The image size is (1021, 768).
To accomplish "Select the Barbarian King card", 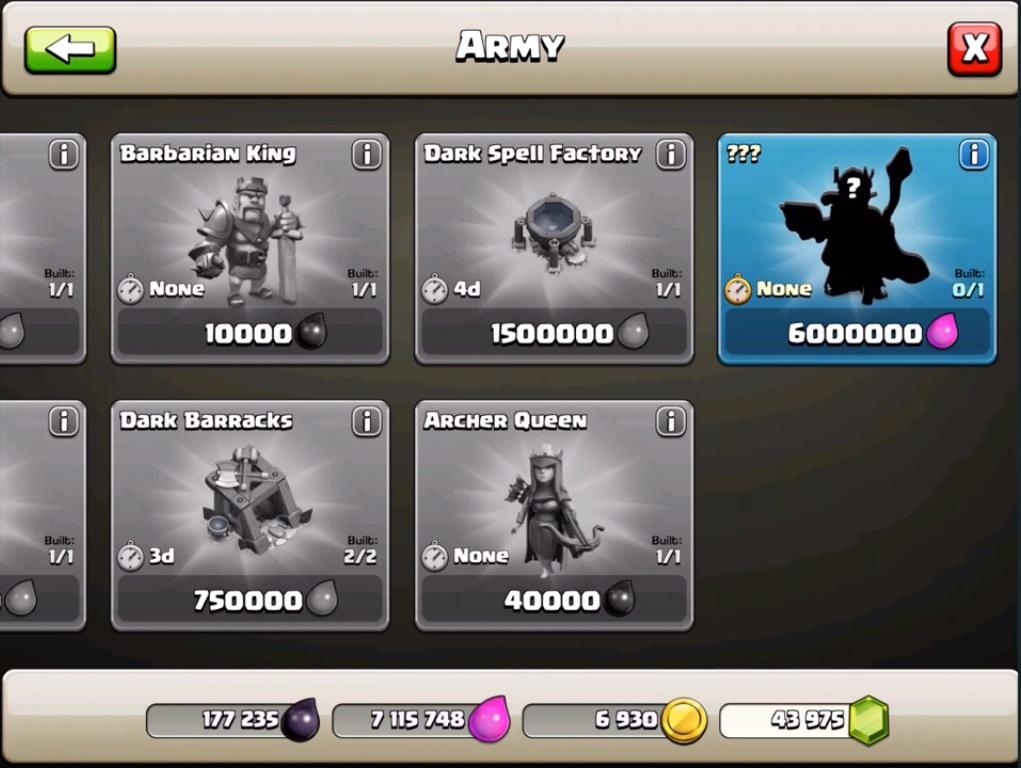I will coord(250,249).
